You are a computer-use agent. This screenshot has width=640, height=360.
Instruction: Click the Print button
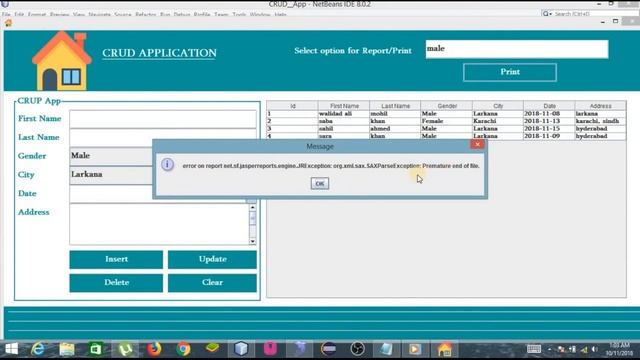(510, 72)
